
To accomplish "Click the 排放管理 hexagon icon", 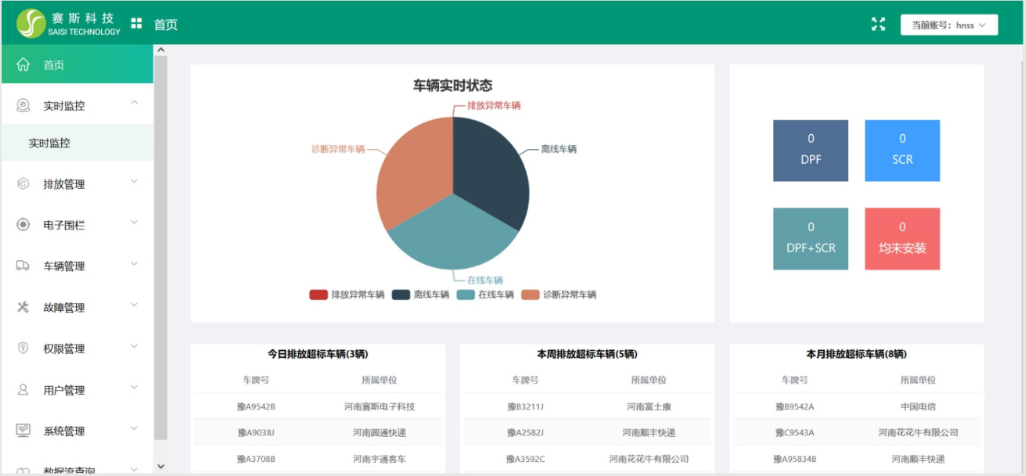I will point(23,184).
